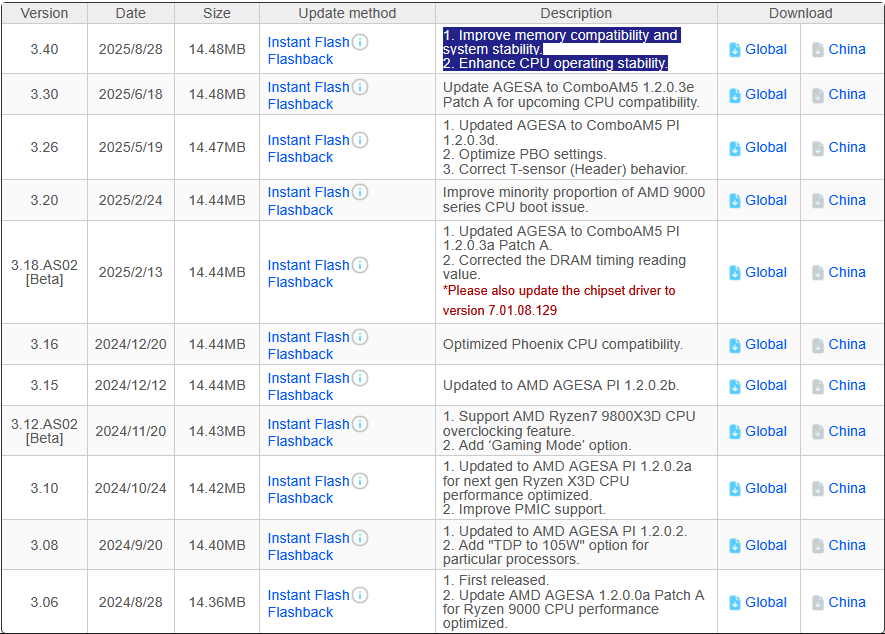Click the Size column header

[217, 13]
